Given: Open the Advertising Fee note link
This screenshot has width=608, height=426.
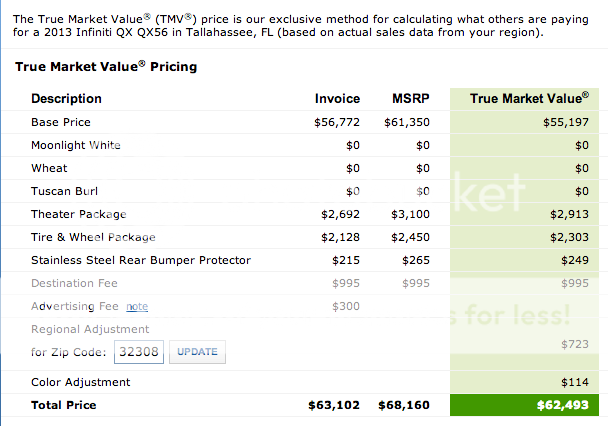Looking at the screenshot, I should [x=137, y=307].
